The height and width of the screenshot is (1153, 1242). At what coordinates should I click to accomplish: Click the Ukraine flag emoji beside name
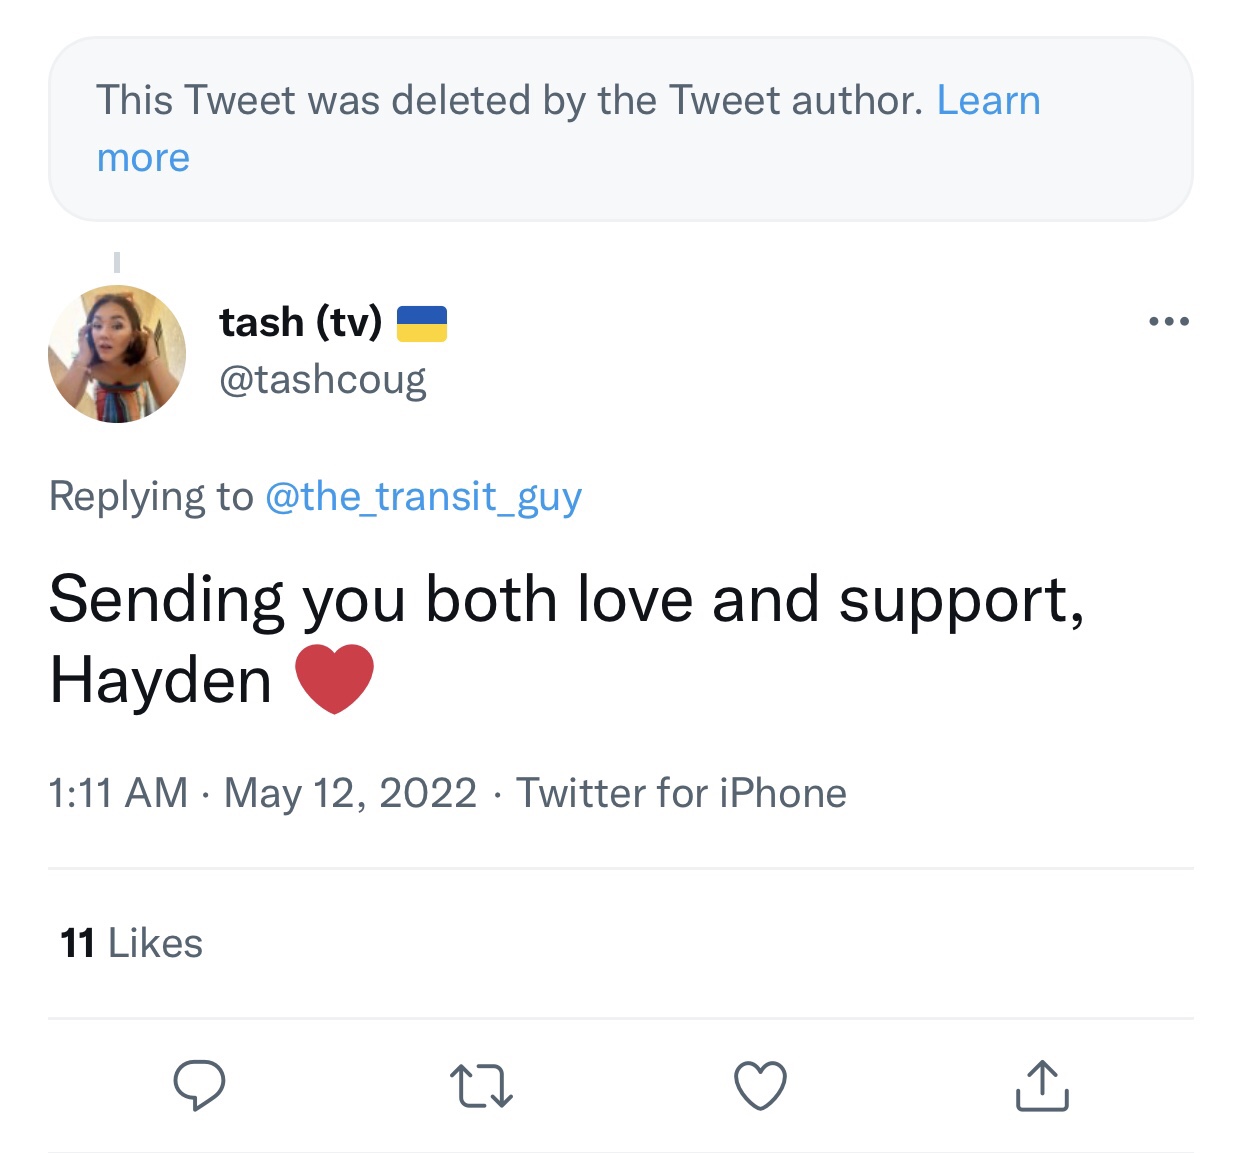[x=422, y=323]
